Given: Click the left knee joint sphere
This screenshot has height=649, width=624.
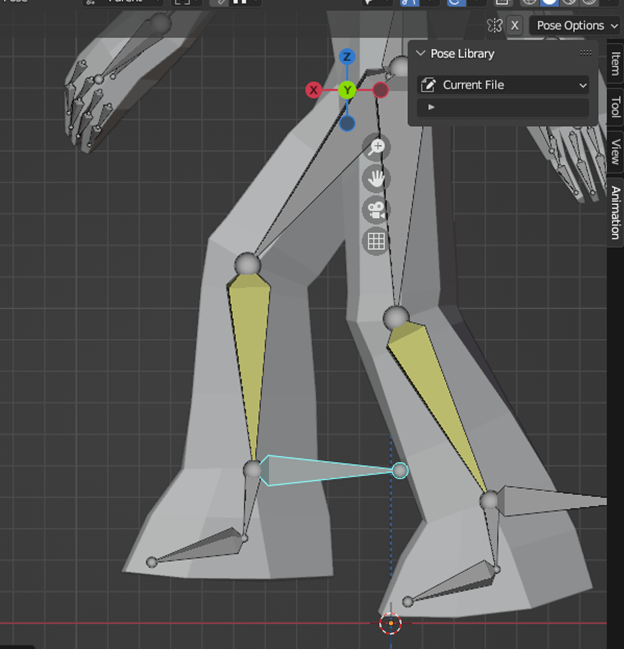Looking at the screenshot, I should pos(247,264).
